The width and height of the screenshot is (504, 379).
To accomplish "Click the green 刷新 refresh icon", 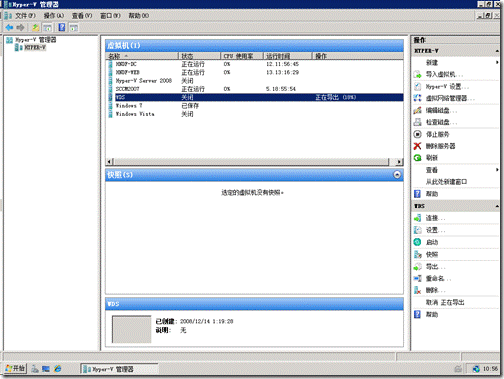I will tap(417, 158).
